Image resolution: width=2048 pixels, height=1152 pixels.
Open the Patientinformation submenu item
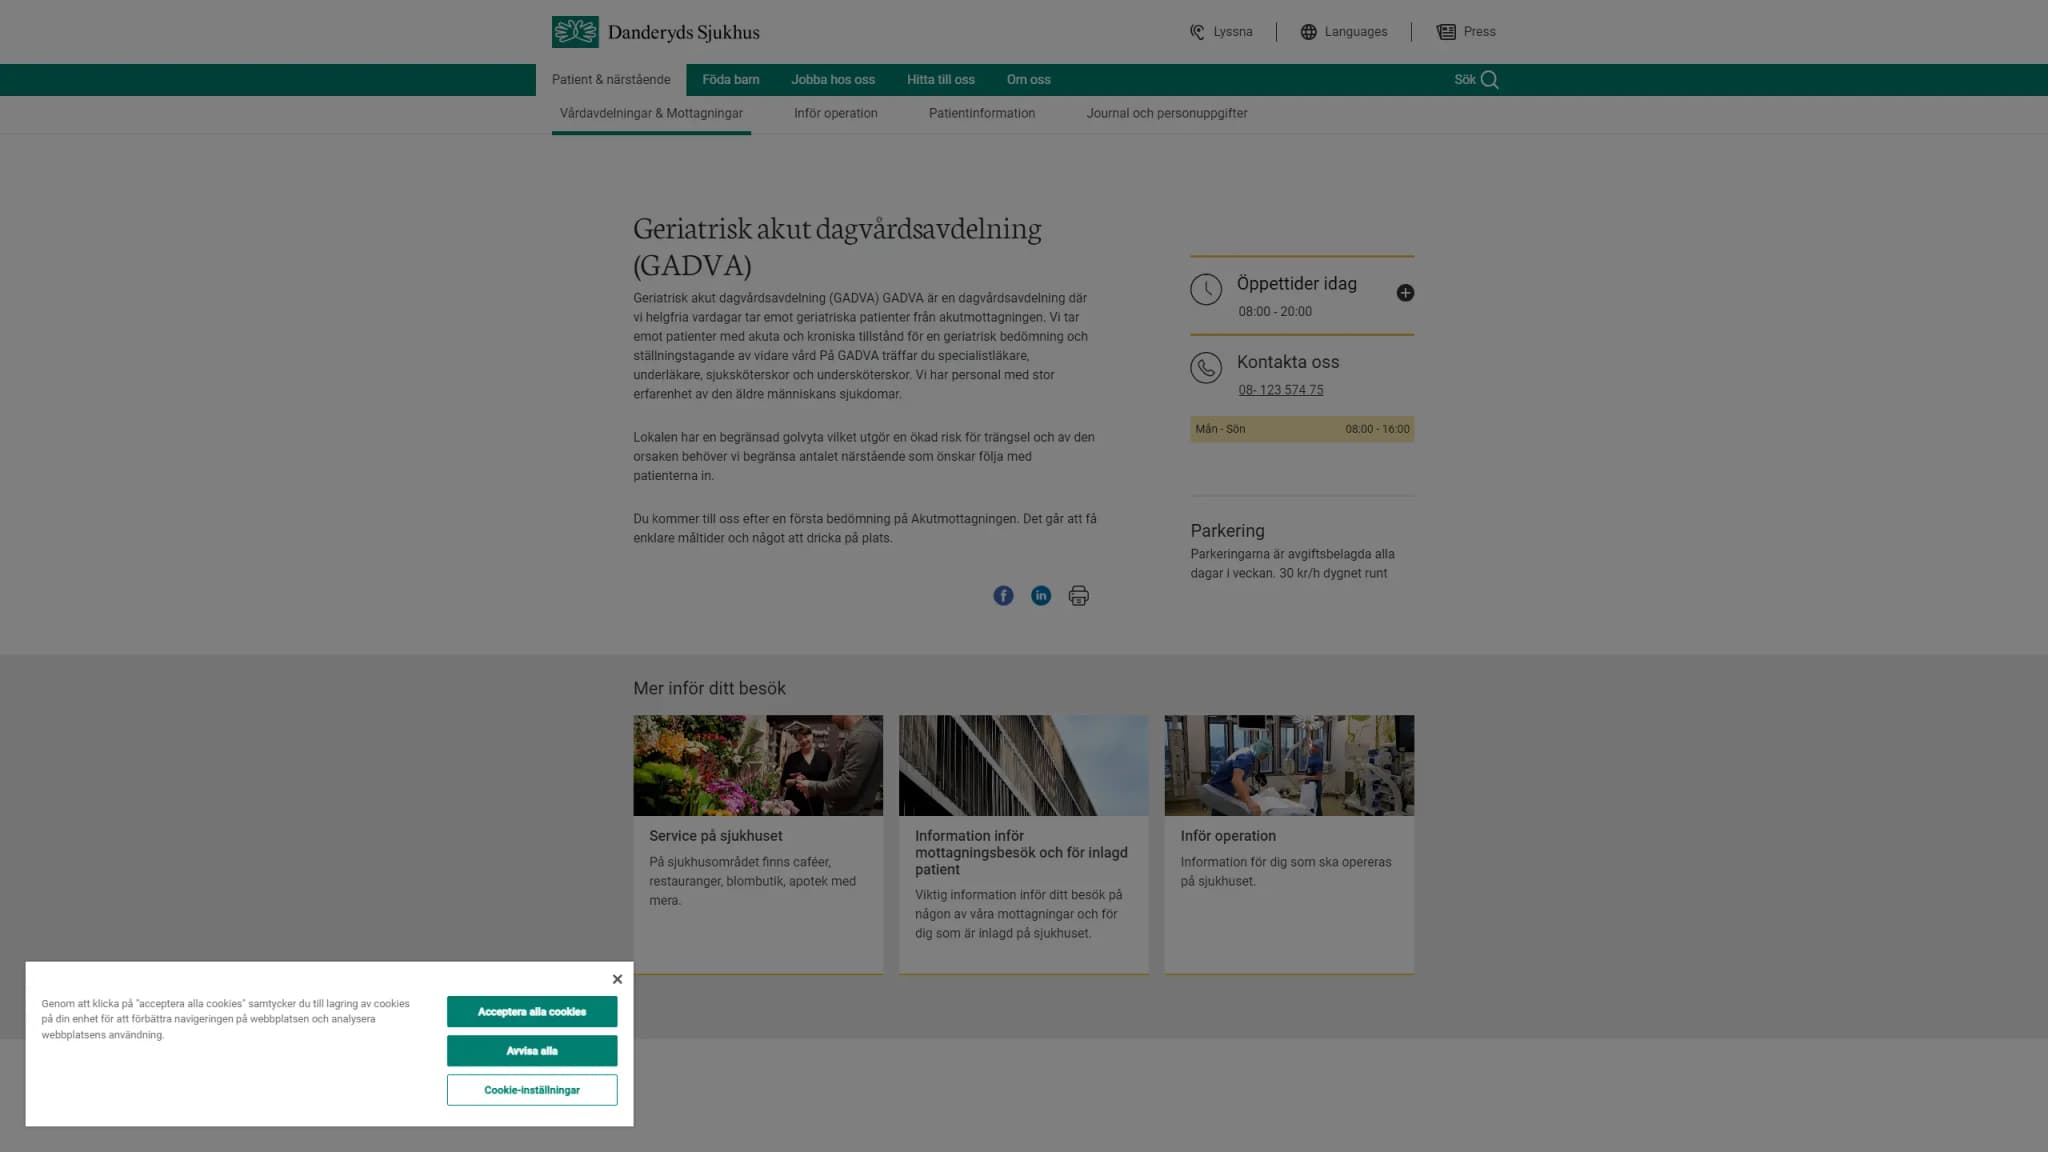pos(982,114)
